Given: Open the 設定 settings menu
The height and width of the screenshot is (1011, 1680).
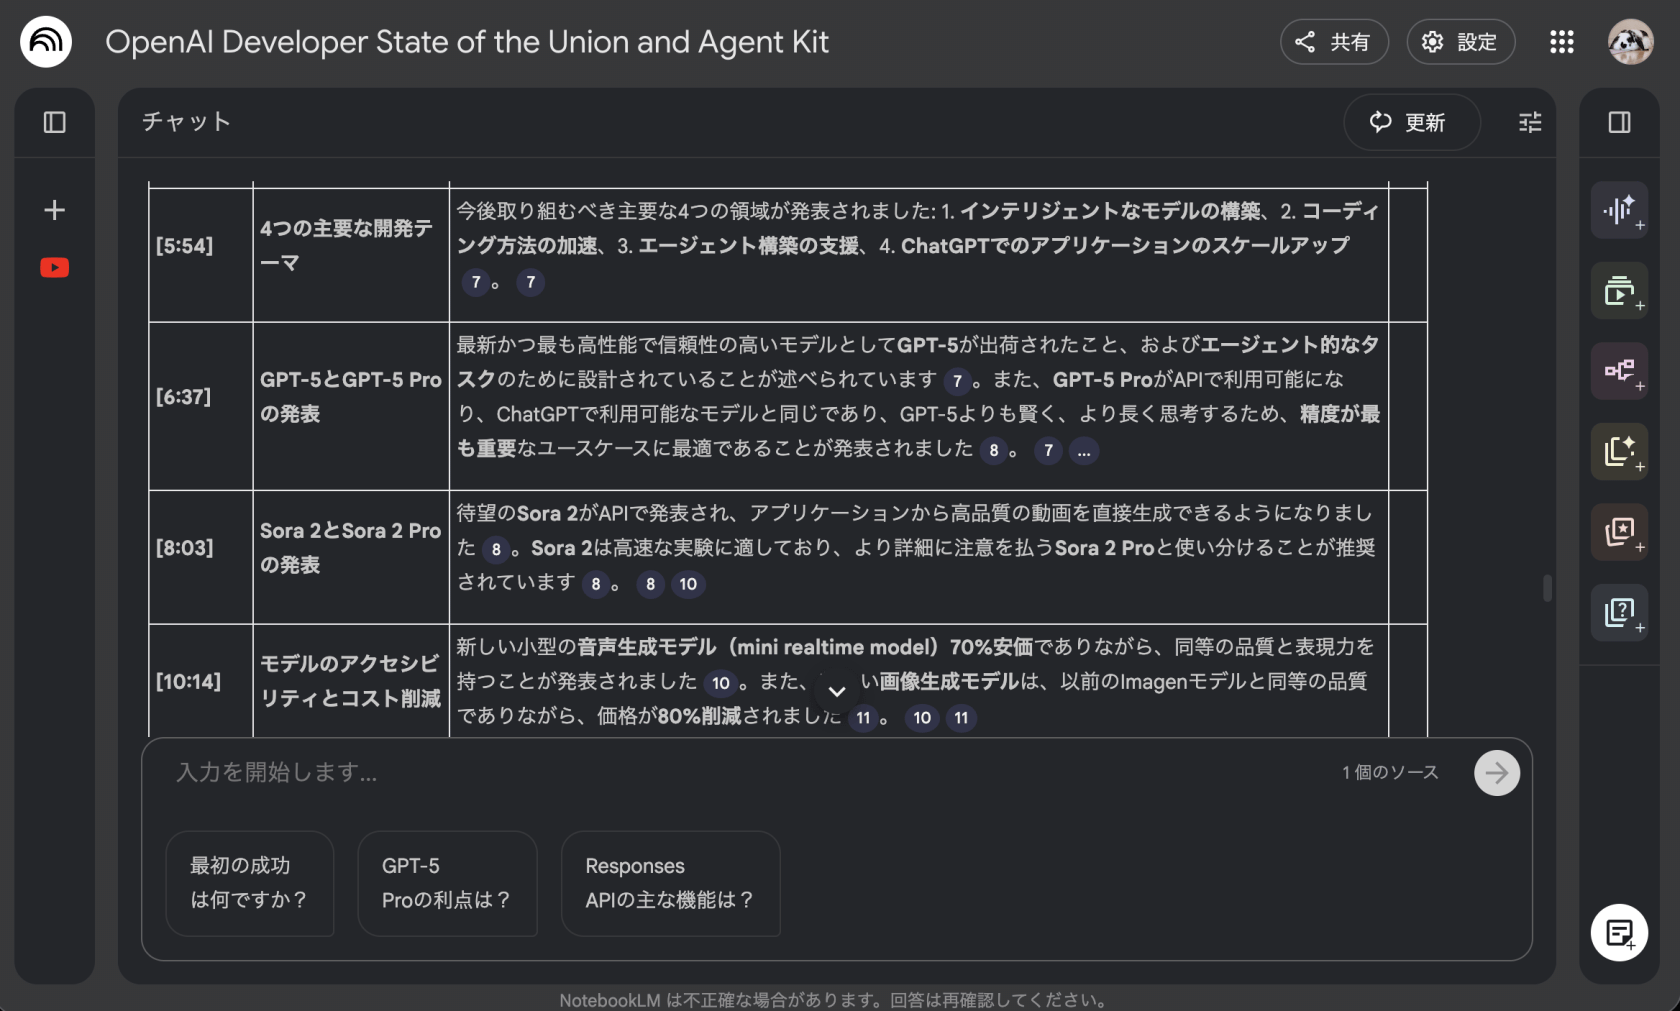Looking at the screenshot, I should (x=1460, y=42).
